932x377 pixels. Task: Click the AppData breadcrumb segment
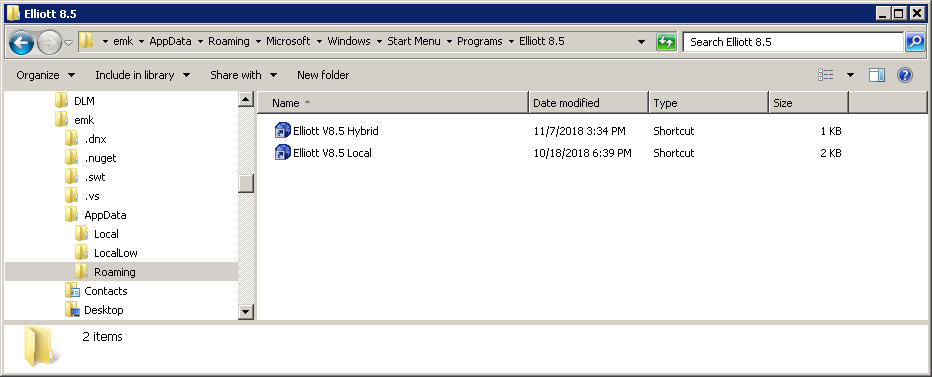coord(171,41)
